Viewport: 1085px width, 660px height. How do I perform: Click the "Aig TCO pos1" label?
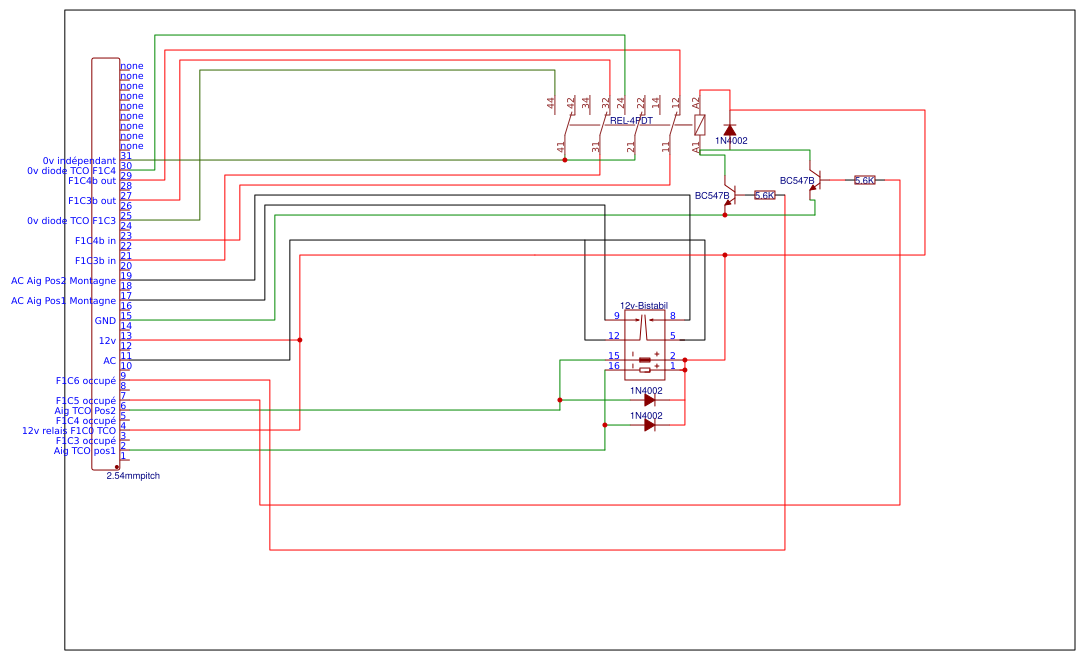click(85, 451)
